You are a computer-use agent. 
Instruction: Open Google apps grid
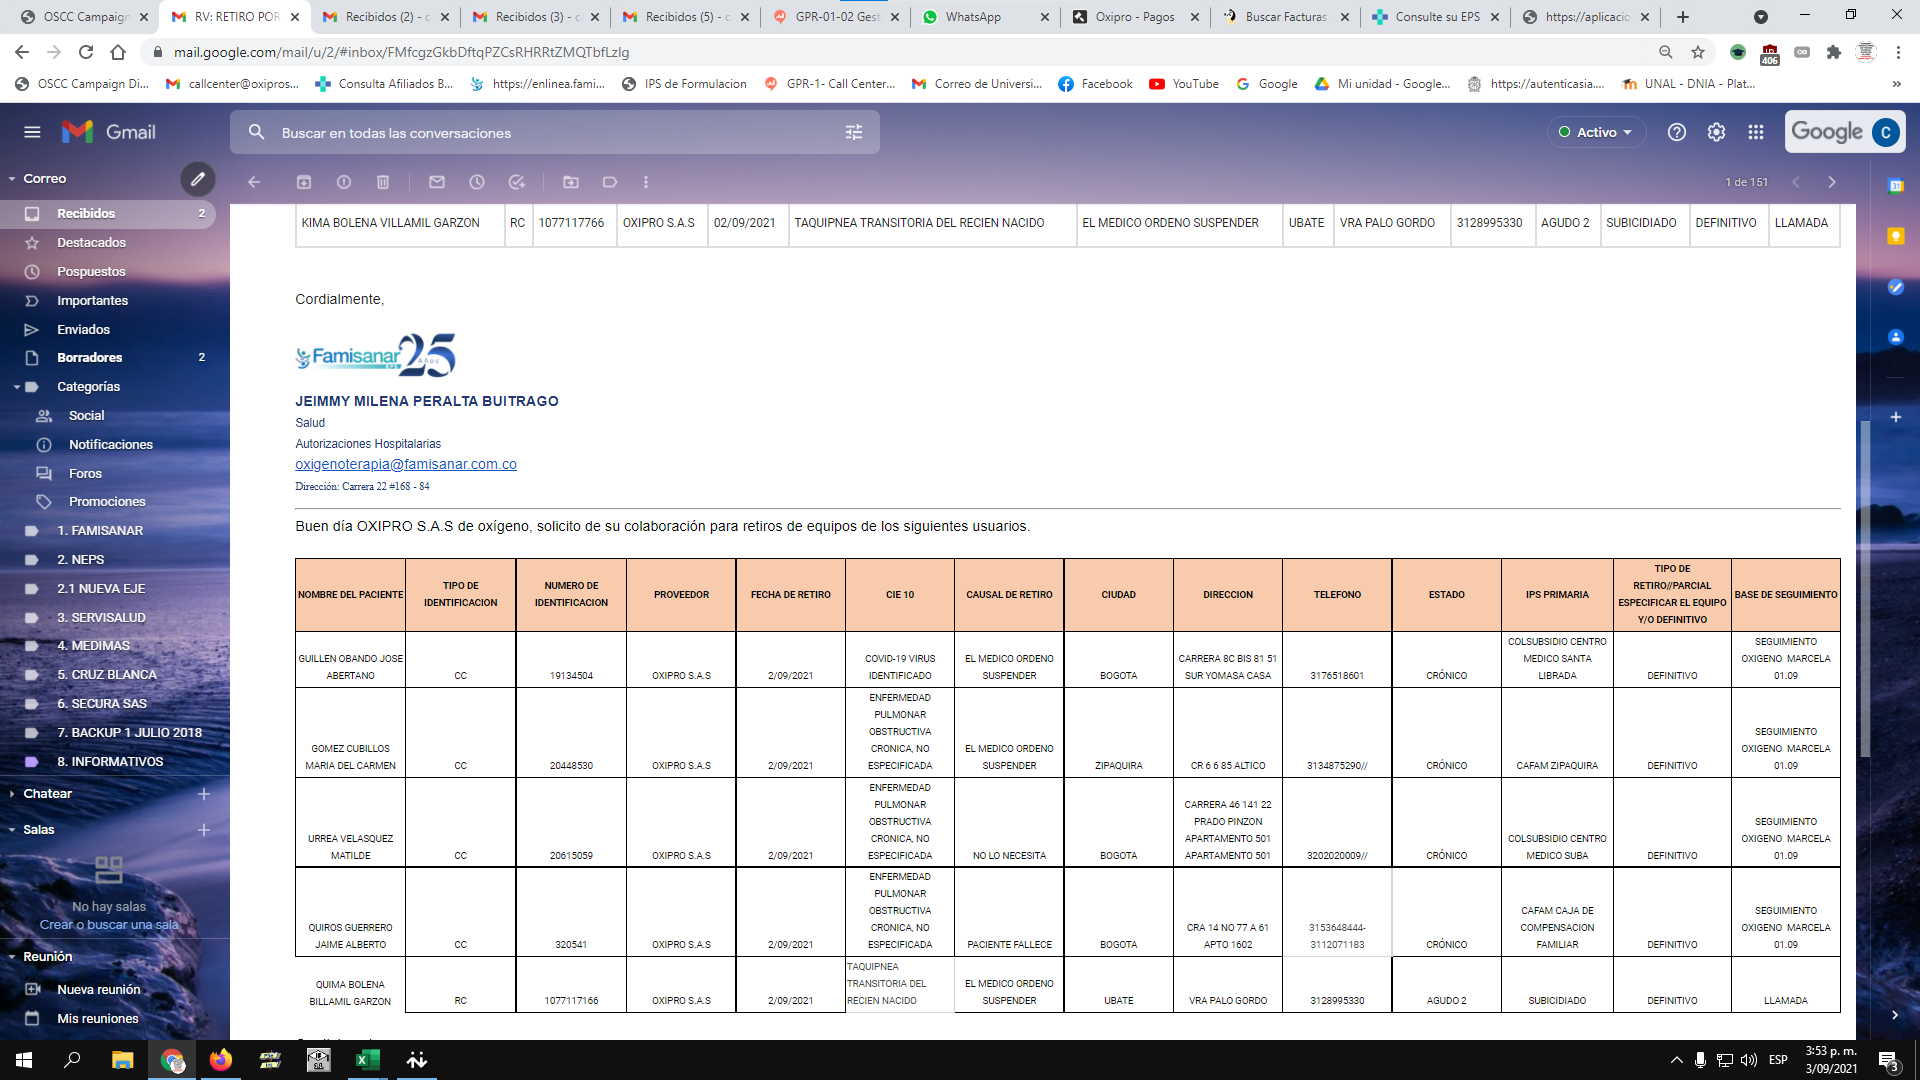coord(1756,132)
